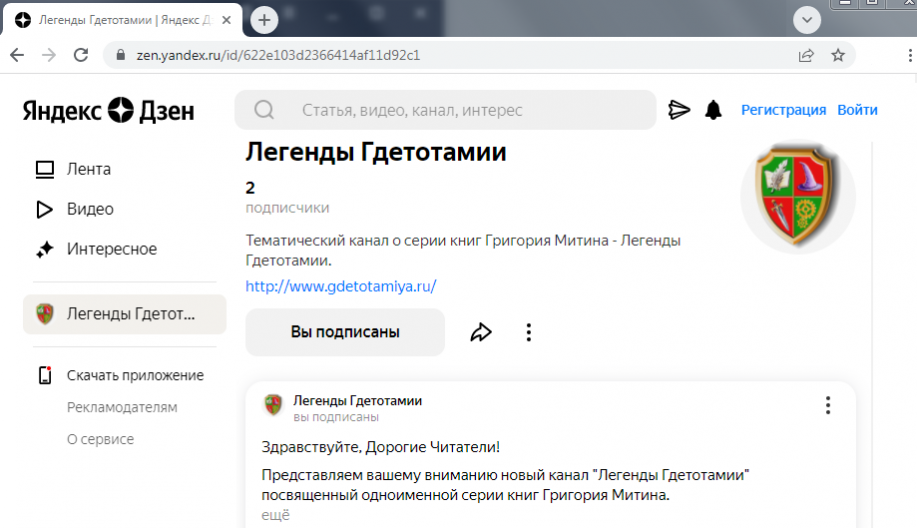Click the address bar URL
Image resolution: width=917 pixels, height=528 pixels.
[278, 55]
